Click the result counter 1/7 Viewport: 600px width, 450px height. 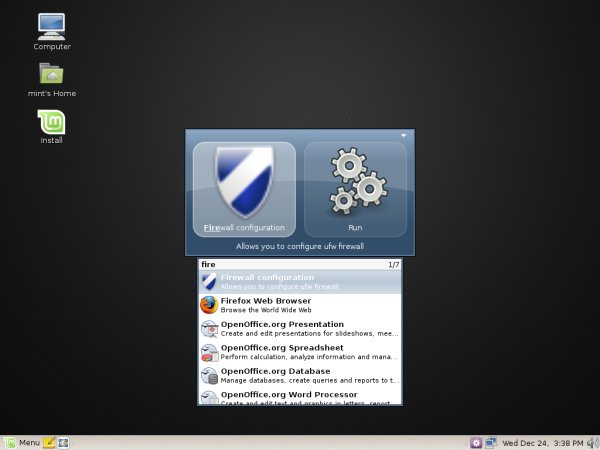393,264
